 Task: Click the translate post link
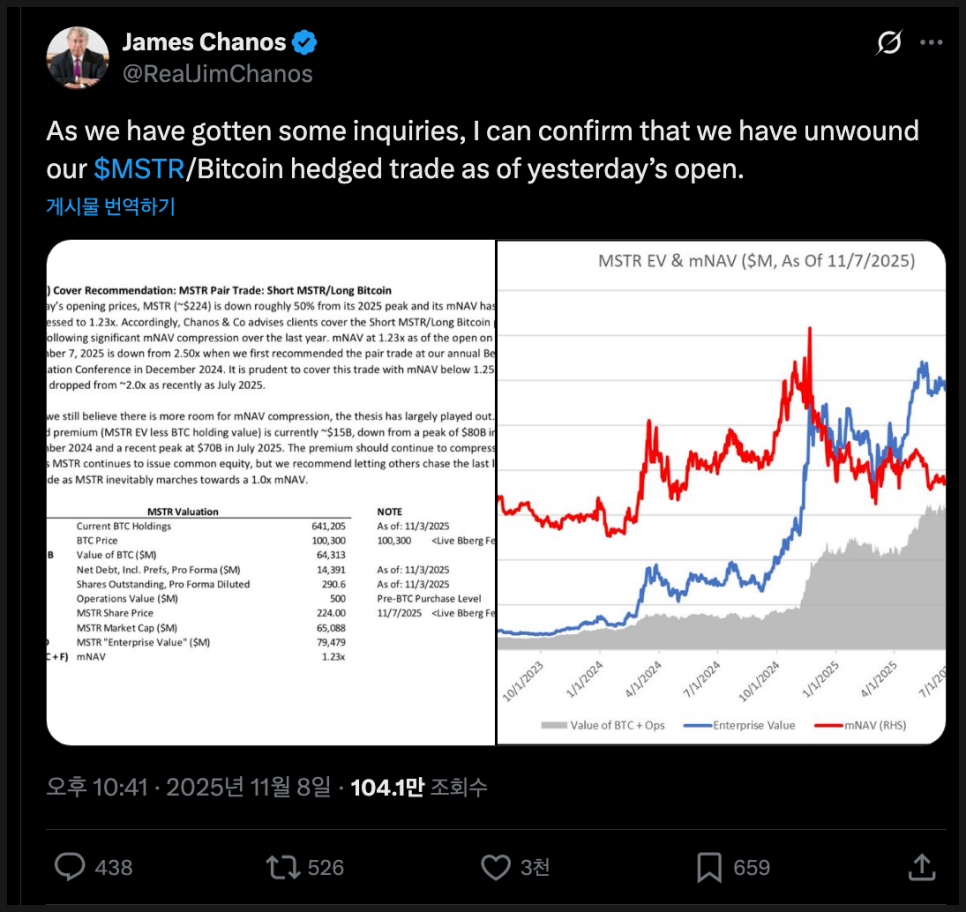tap(111, 207)
